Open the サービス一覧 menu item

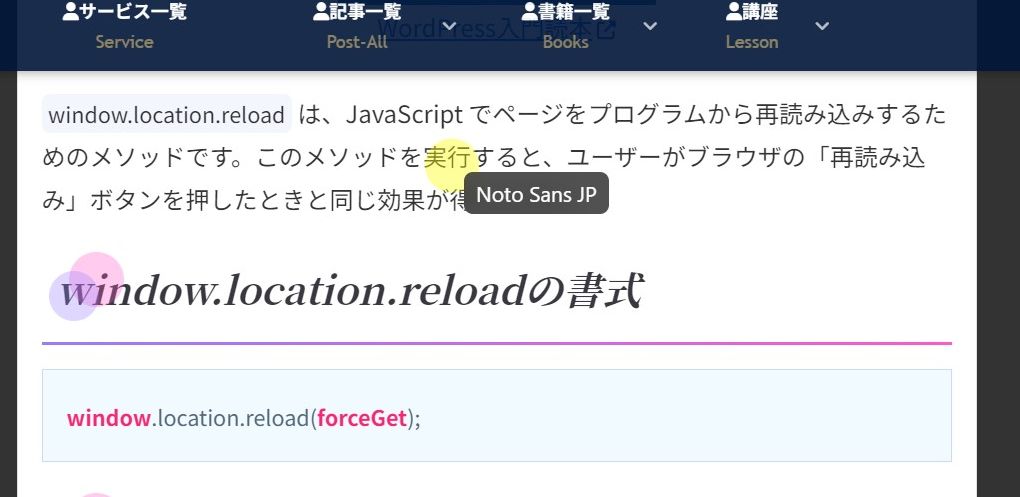point(133,12)
